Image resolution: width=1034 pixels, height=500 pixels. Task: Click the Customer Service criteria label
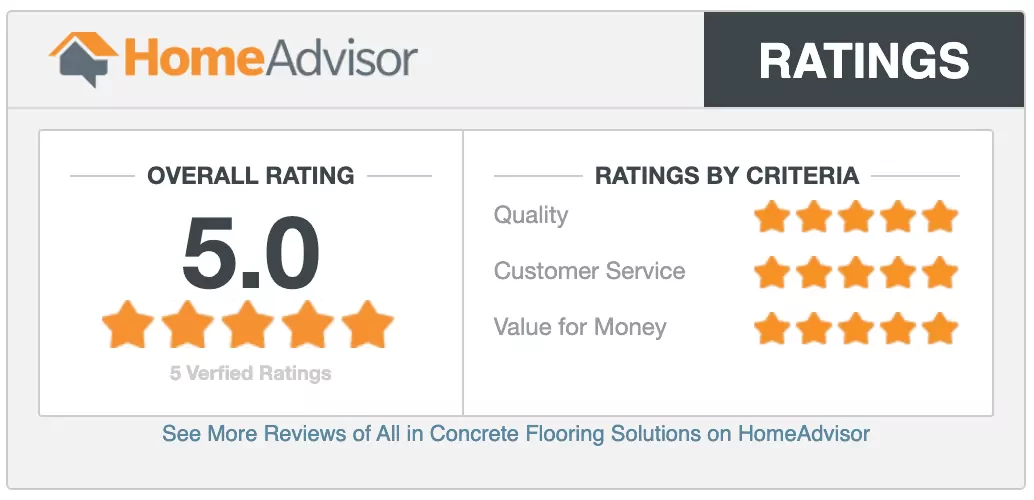click(x=589, y=271)
